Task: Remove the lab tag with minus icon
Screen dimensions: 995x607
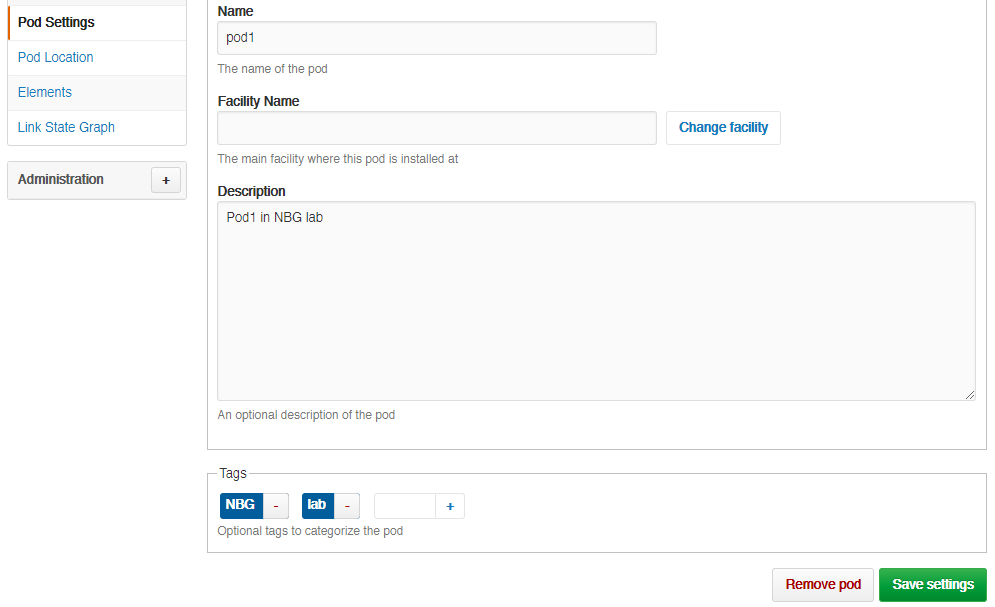Action: [x=347, y=506]
